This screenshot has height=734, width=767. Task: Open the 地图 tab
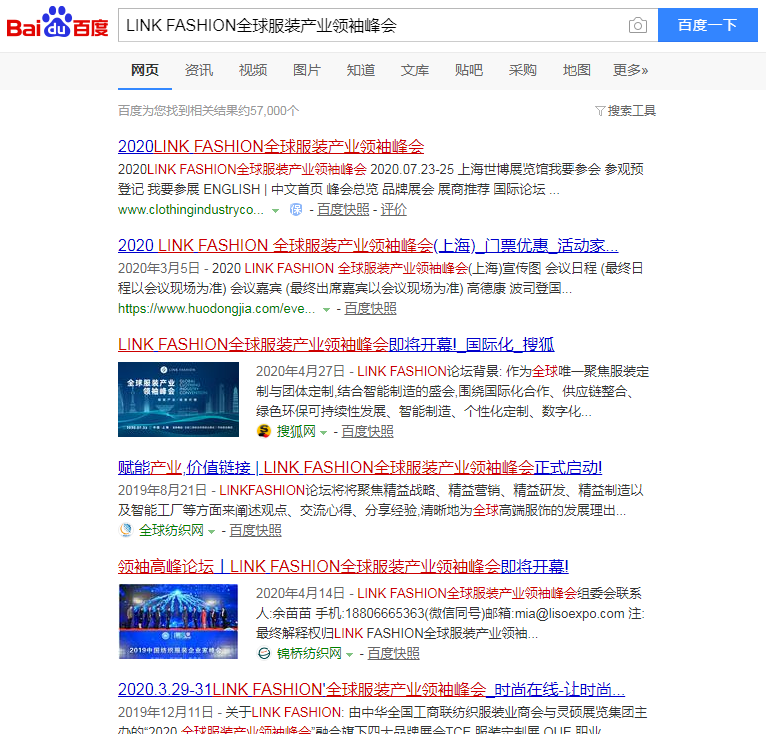577,70
